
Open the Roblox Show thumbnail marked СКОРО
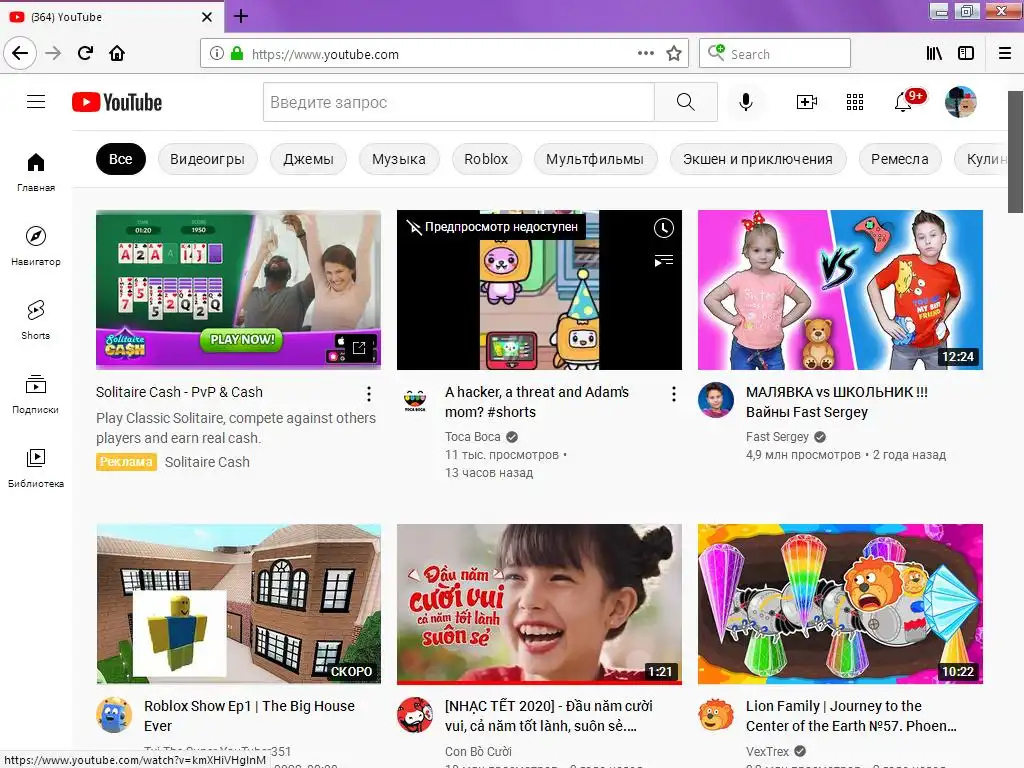[238, 604]
